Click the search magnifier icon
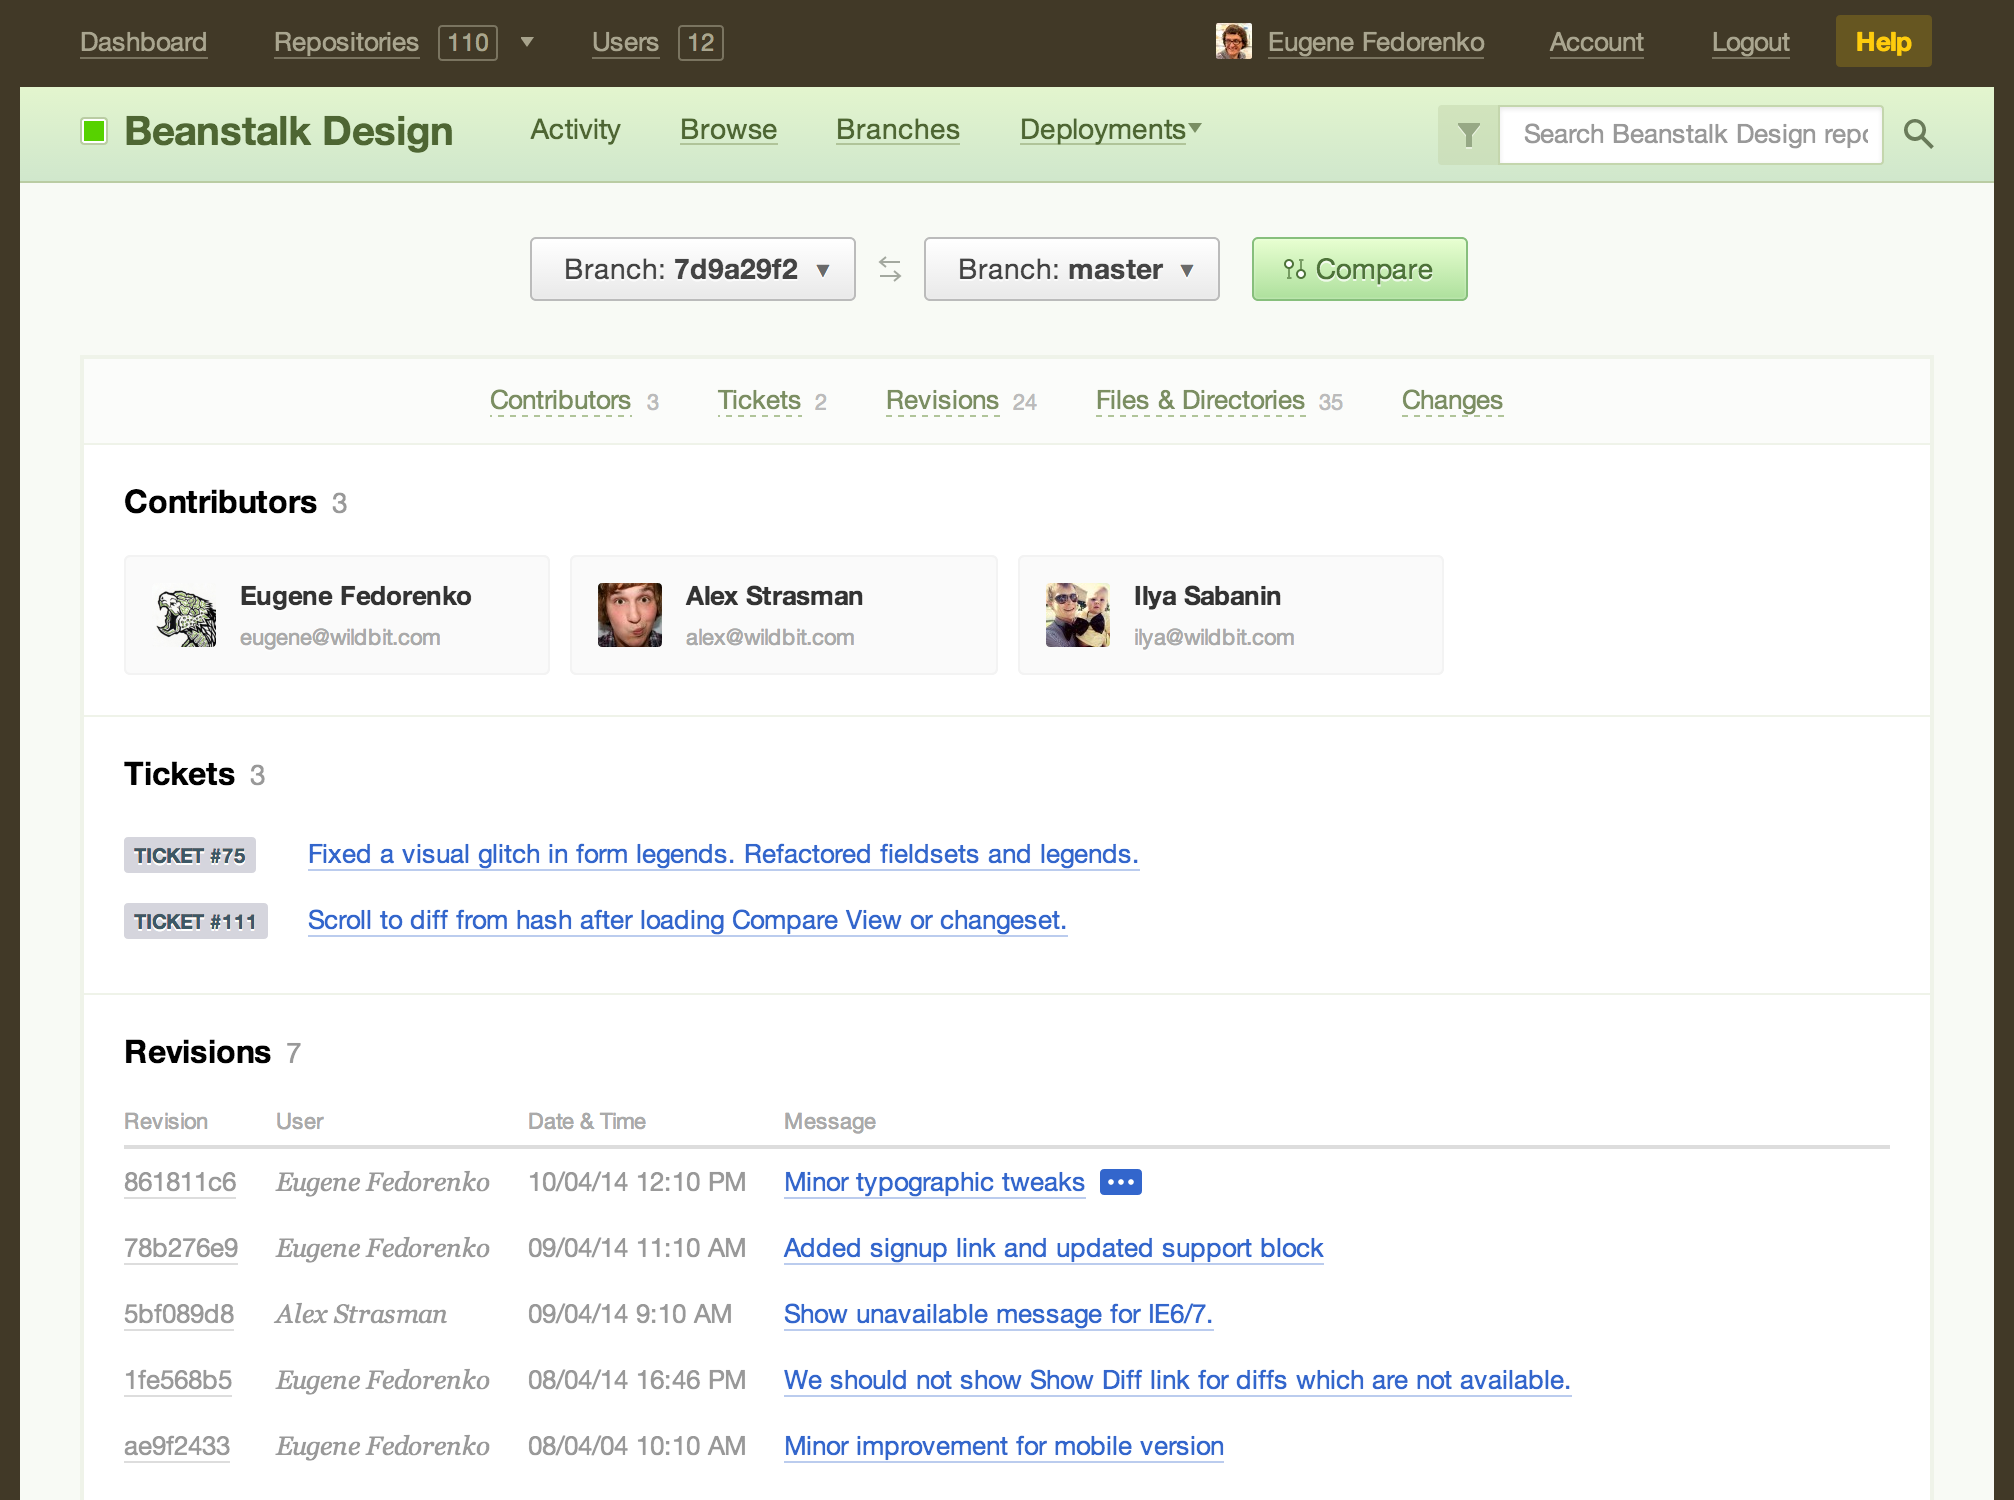The height and width of the screenshot is (1500, 2014). pyautogui.click(x=1917, y=134)
